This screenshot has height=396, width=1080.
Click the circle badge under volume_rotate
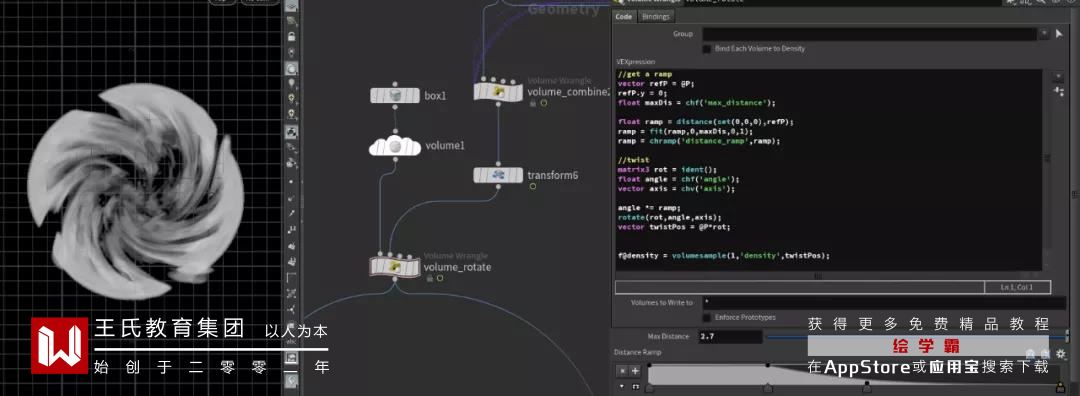[x=439, y=278]
